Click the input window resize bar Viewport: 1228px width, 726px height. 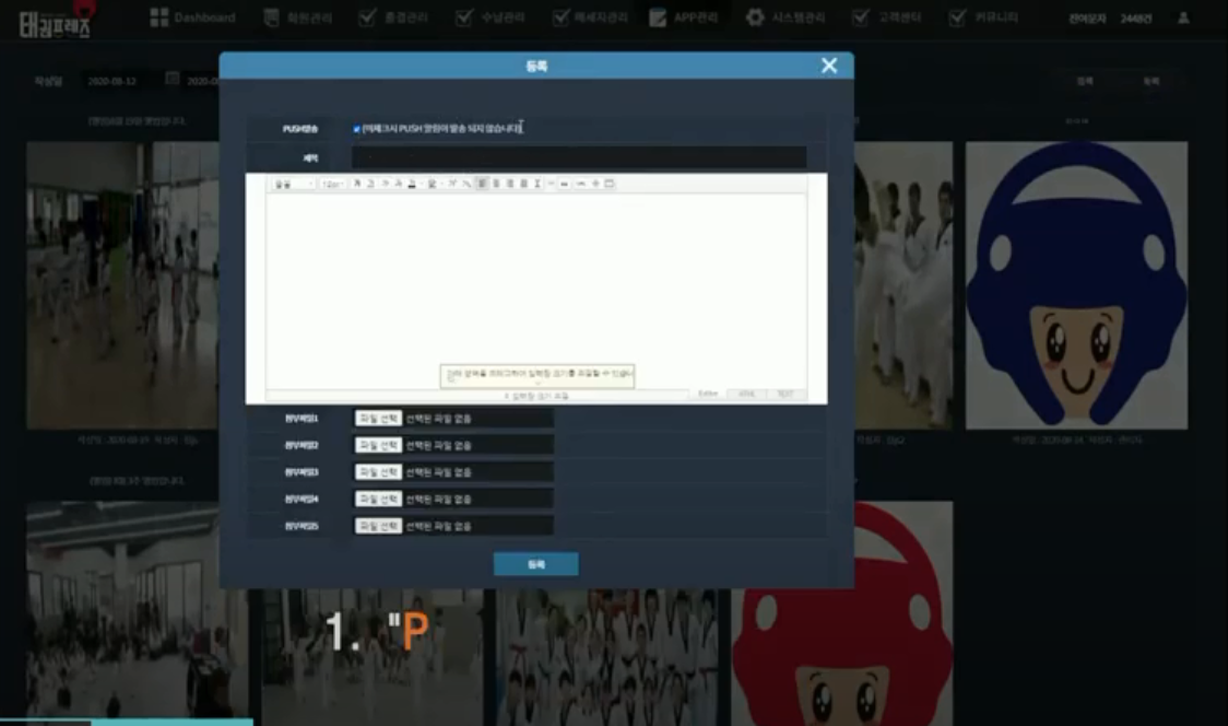[536, 396]
